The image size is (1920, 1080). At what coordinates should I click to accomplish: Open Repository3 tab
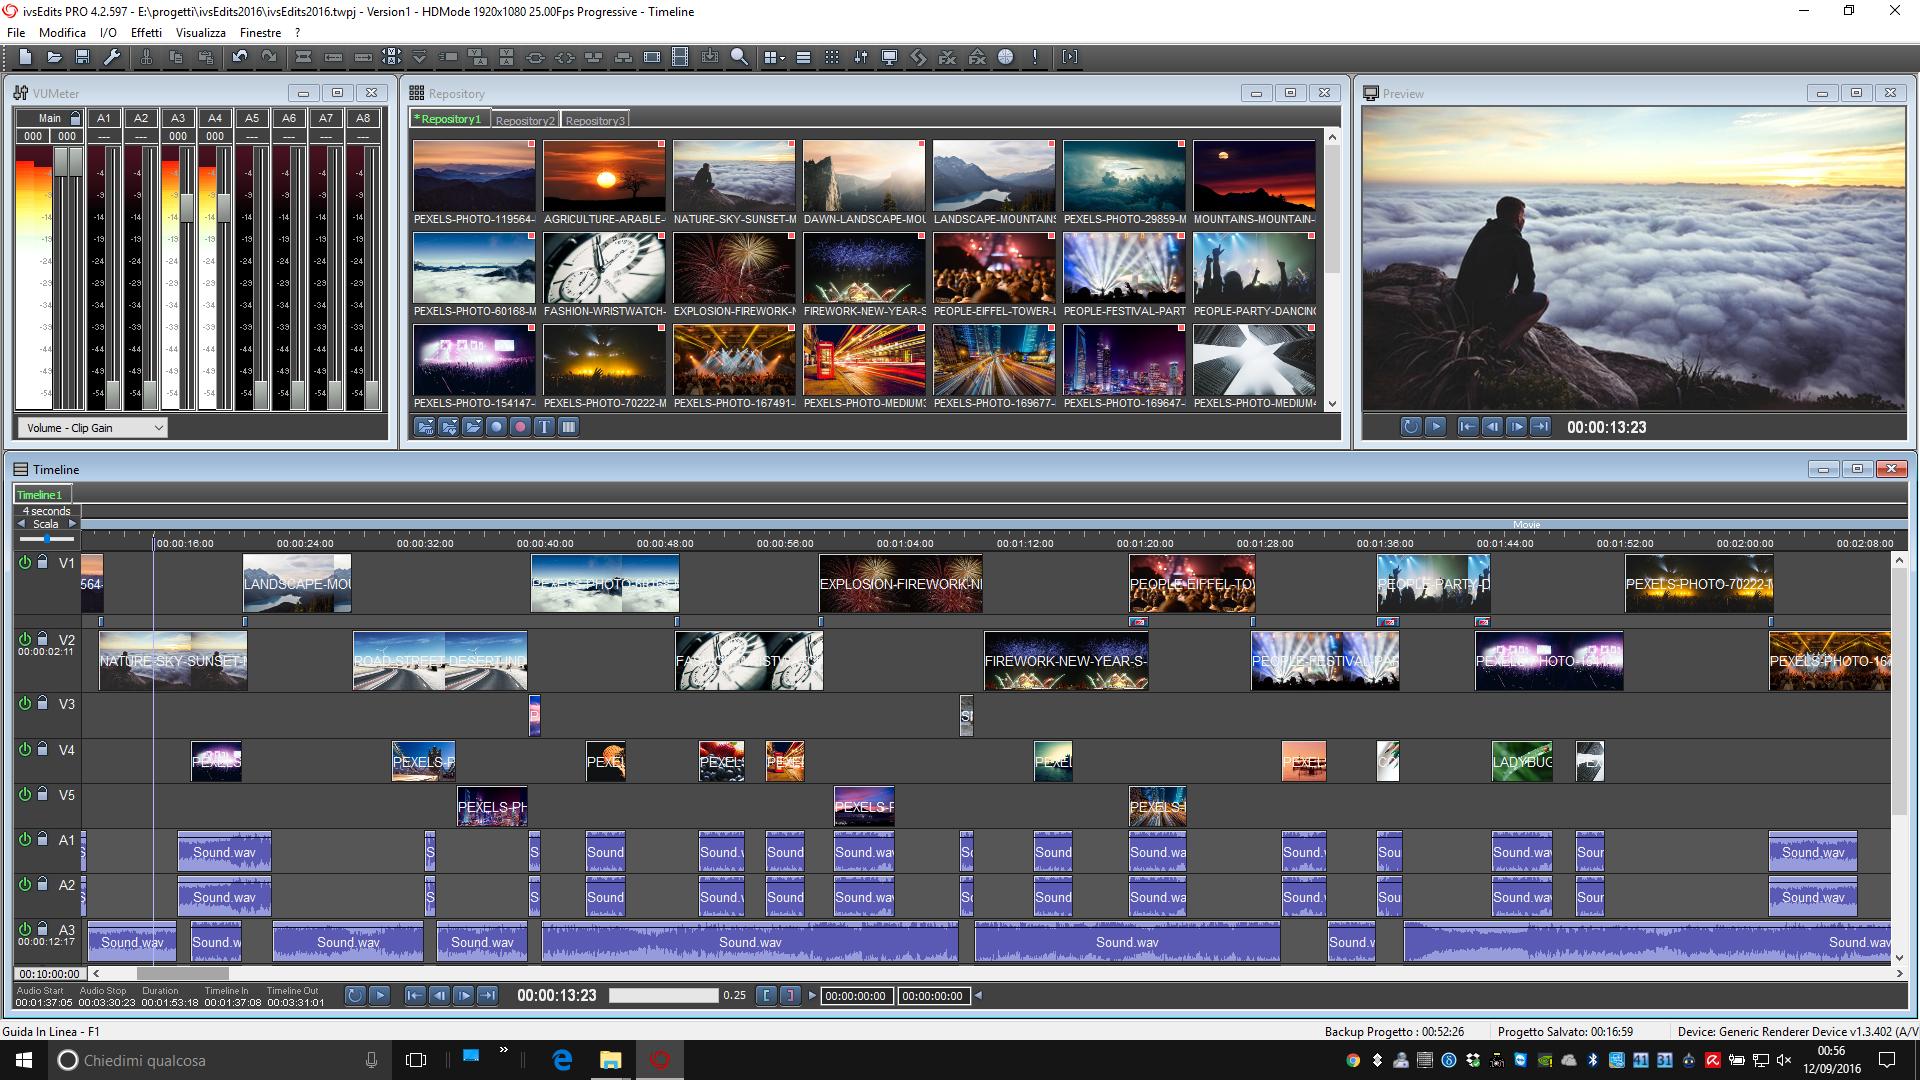tap(595, 120)
